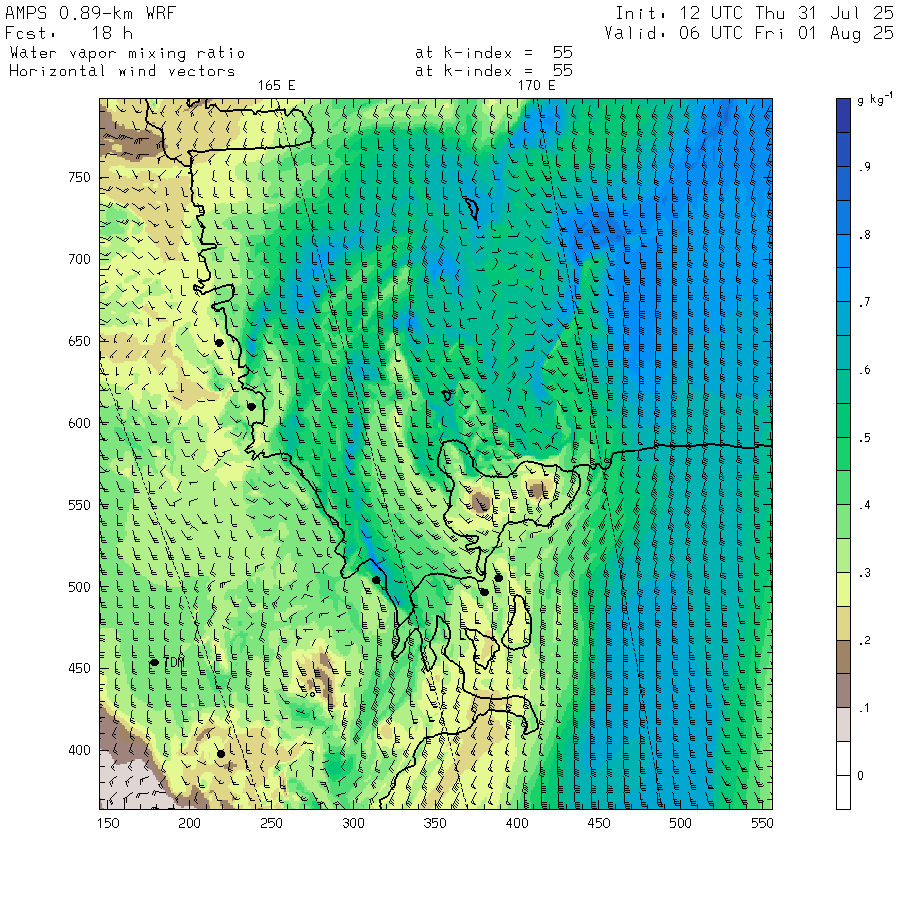
Task: Click the '.9' colorbar value label
Action: coord(864,167)
